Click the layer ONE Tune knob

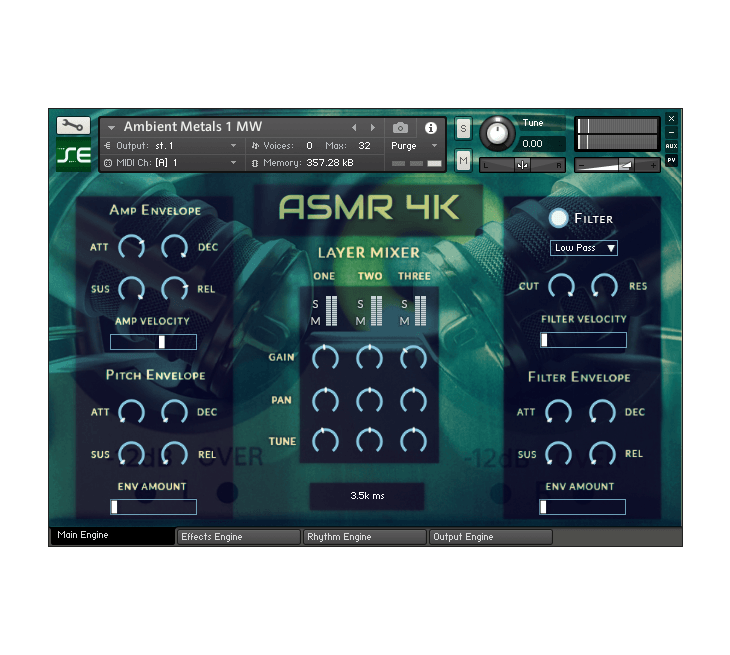click(325, 441)
